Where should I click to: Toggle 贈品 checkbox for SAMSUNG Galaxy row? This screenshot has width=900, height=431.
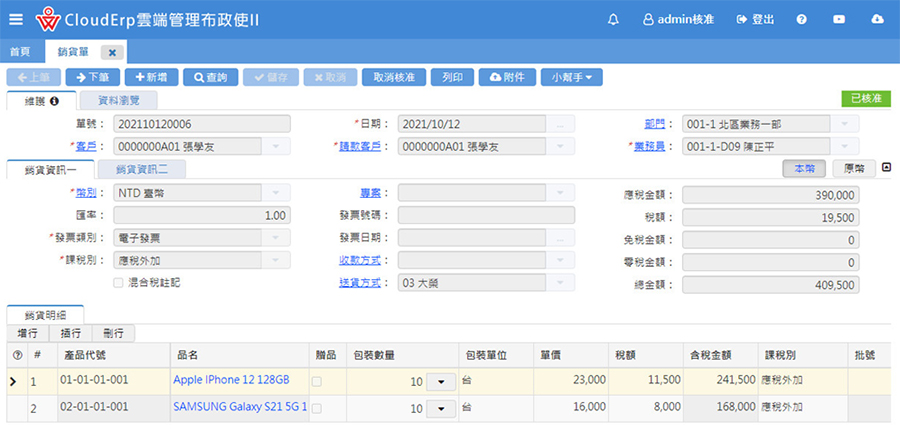point(317,408)
